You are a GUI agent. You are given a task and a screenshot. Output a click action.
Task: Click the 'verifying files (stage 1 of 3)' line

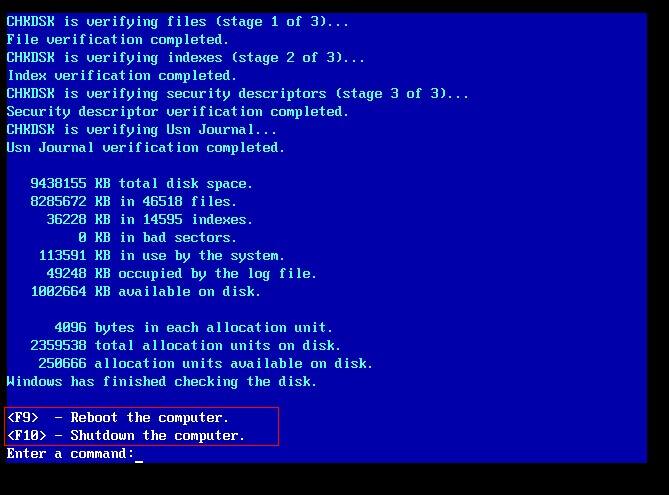[177, 21]
